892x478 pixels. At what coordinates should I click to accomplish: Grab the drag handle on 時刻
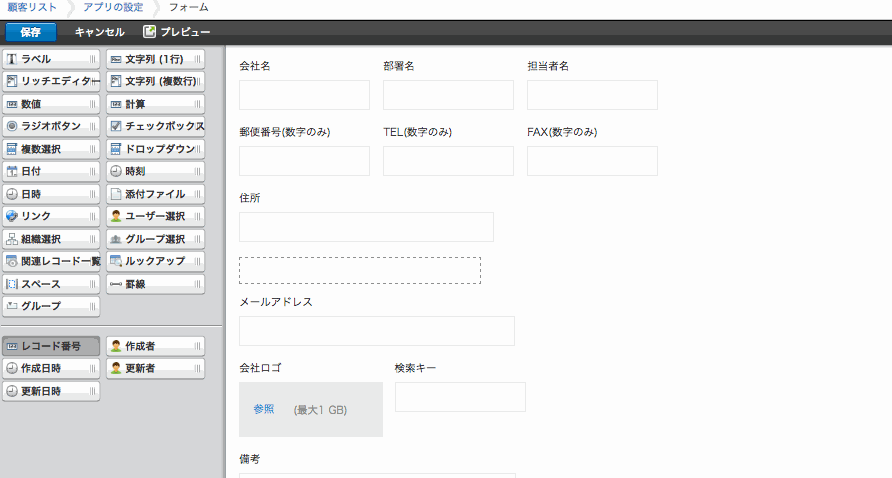[x=197, y=171]
